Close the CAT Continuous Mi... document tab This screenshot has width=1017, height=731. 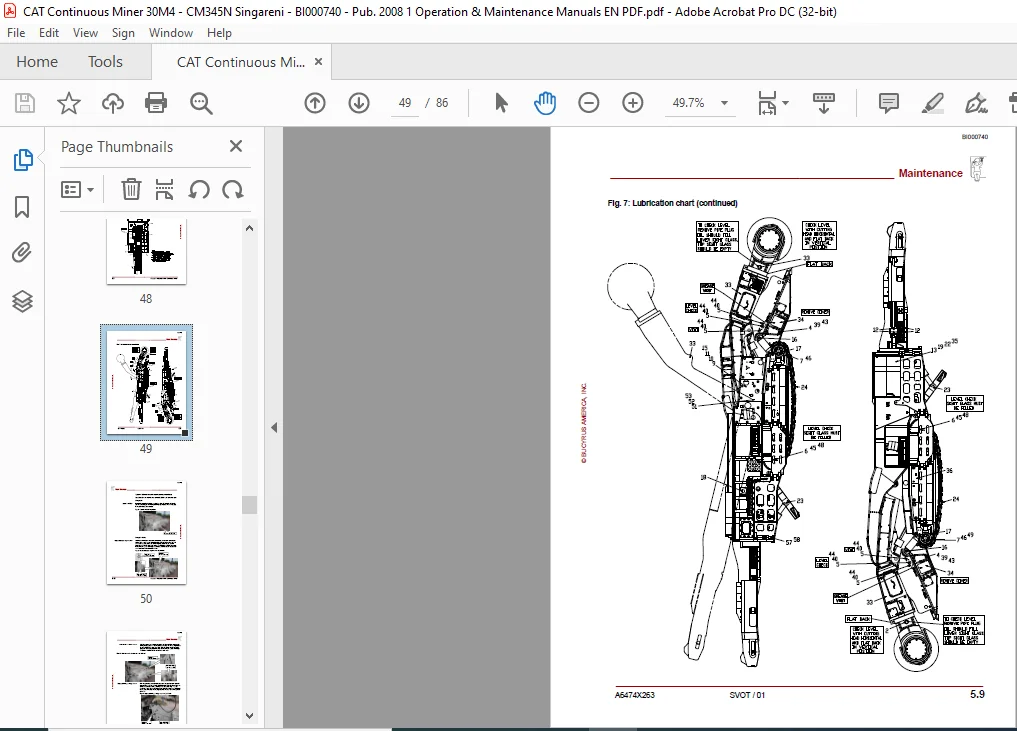[x=318, y=62]
